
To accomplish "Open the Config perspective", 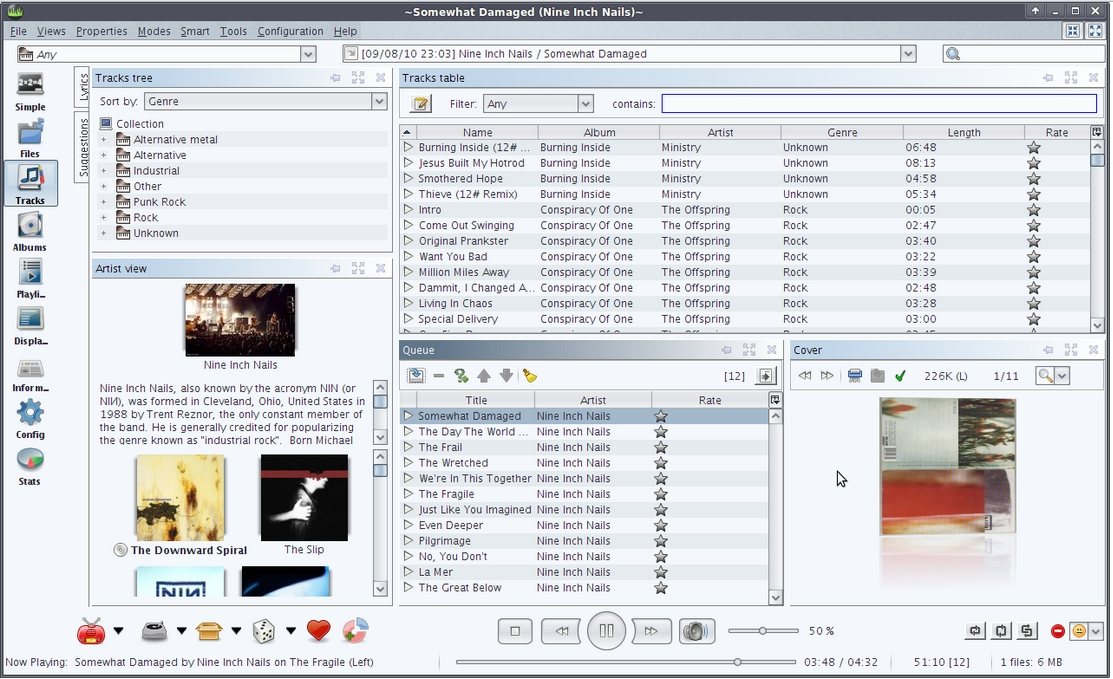I will point(30,419).
